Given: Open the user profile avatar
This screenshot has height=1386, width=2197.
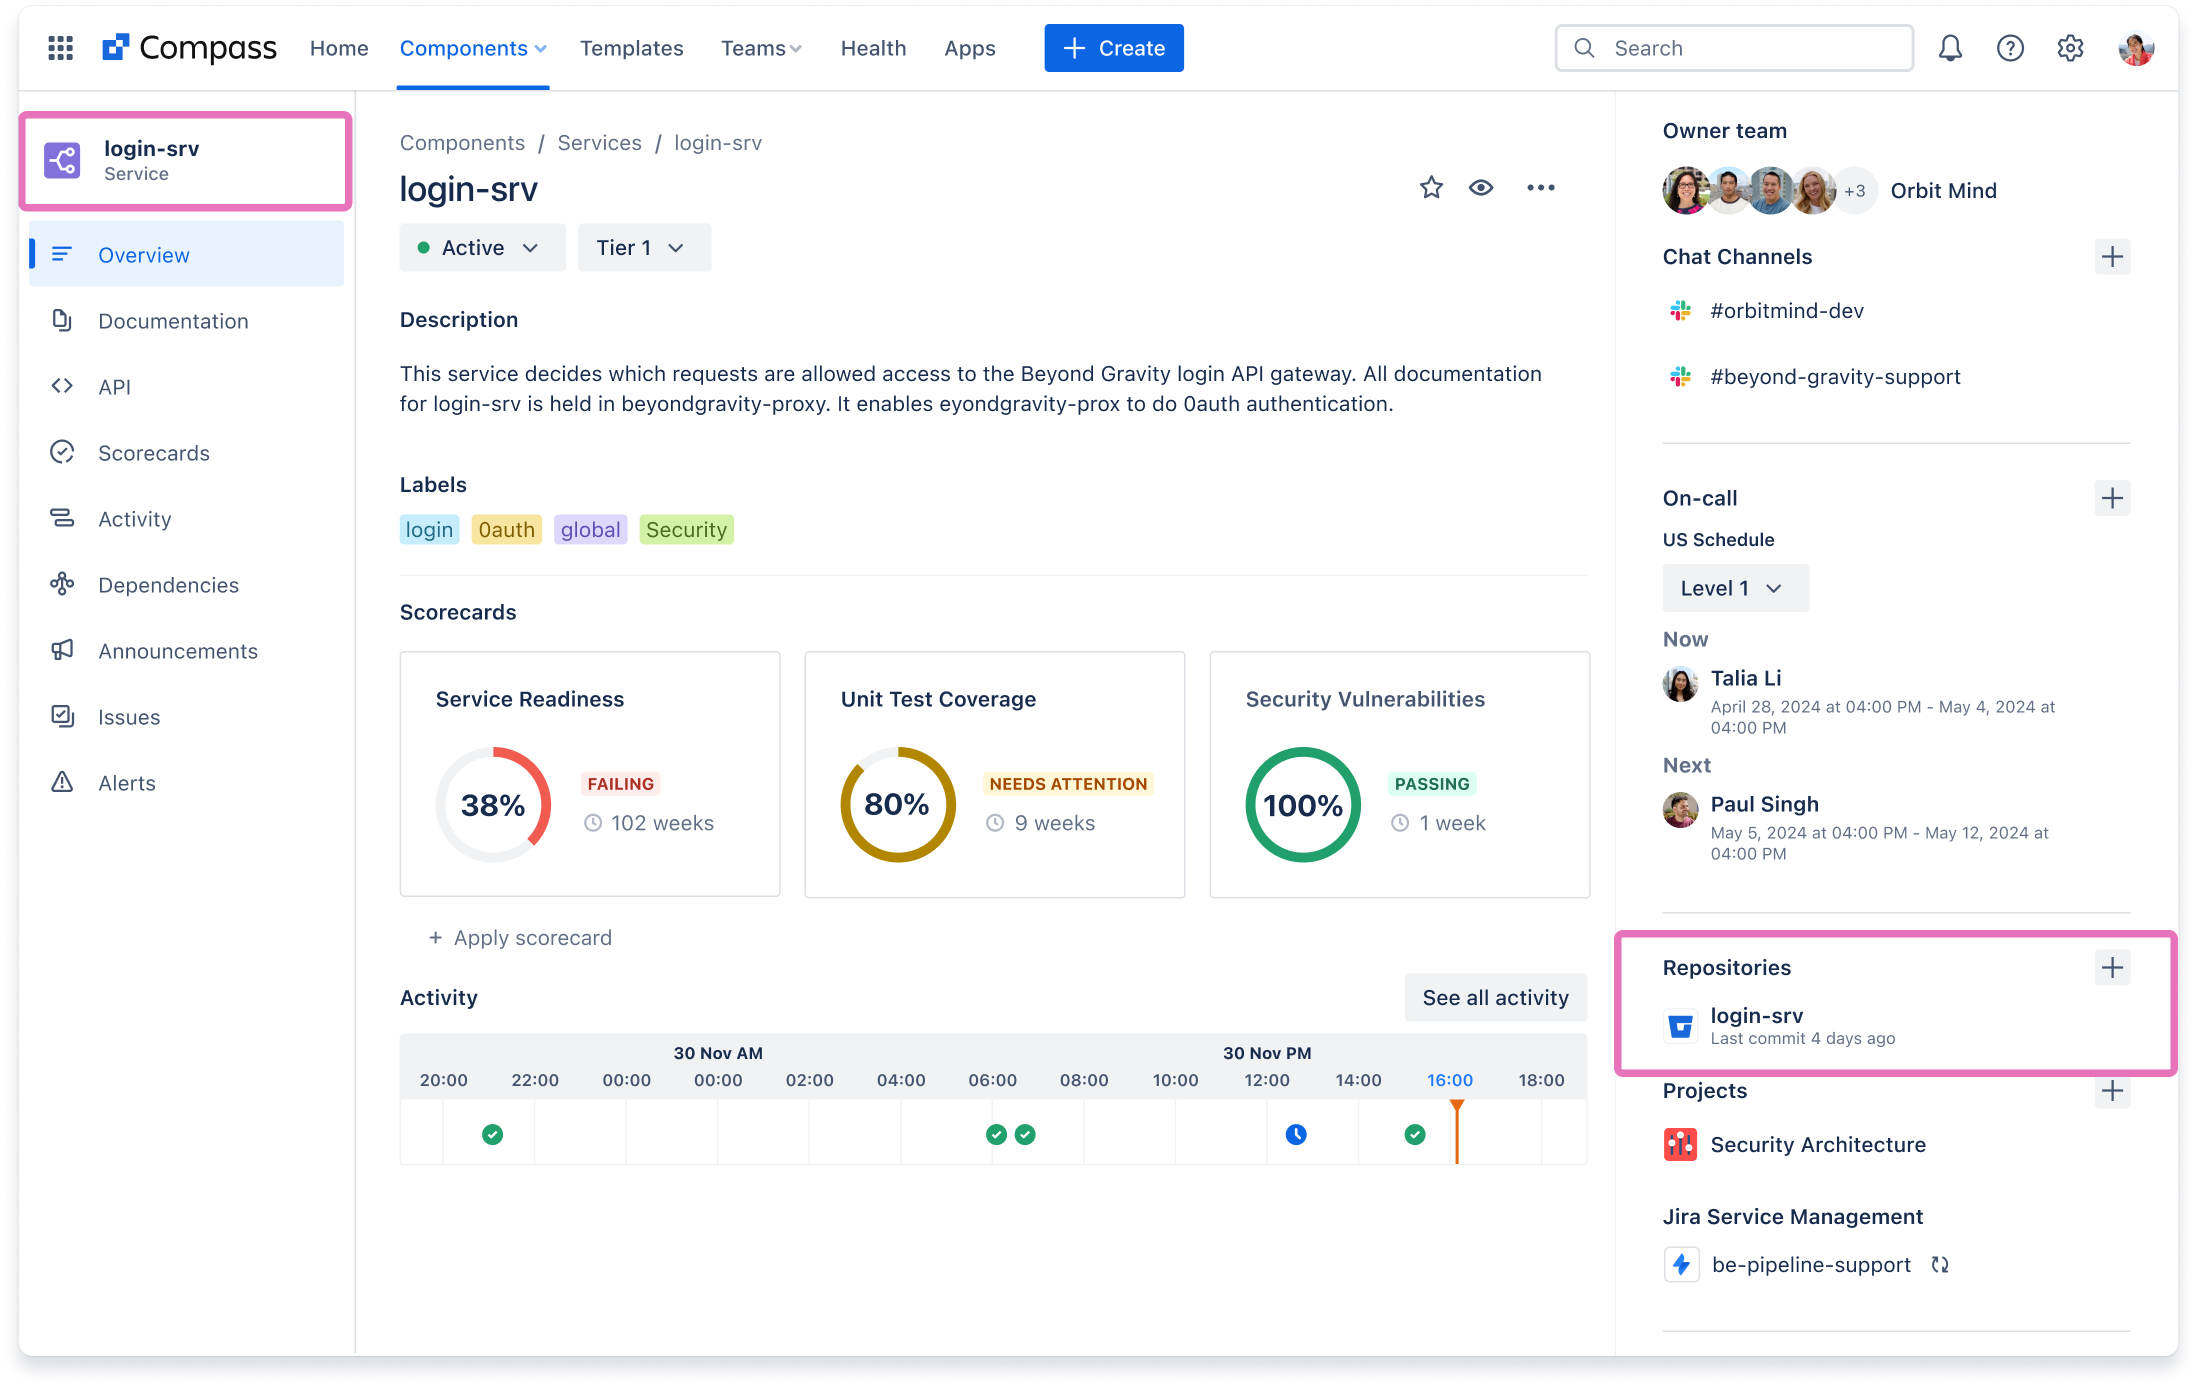Looking at the screenshot, I should coord(2135,48).
